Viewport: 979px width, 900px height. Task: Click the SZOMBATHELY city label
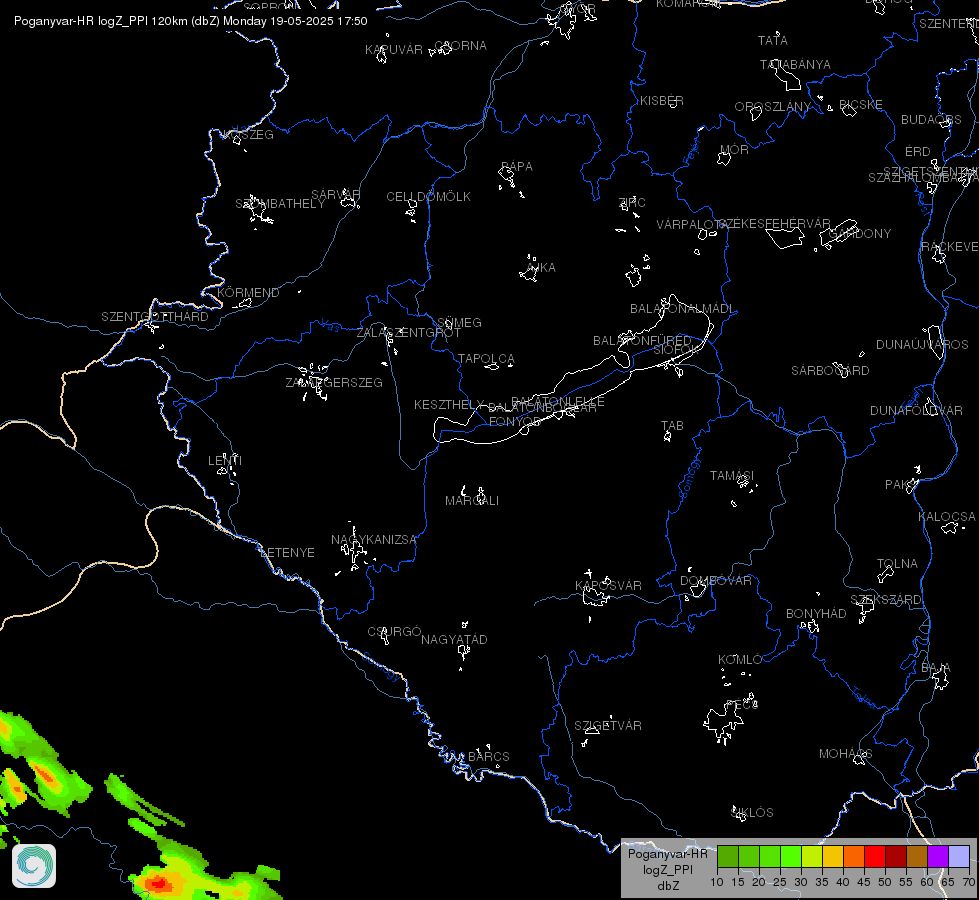pyautogui.click(x=280, y=204)
